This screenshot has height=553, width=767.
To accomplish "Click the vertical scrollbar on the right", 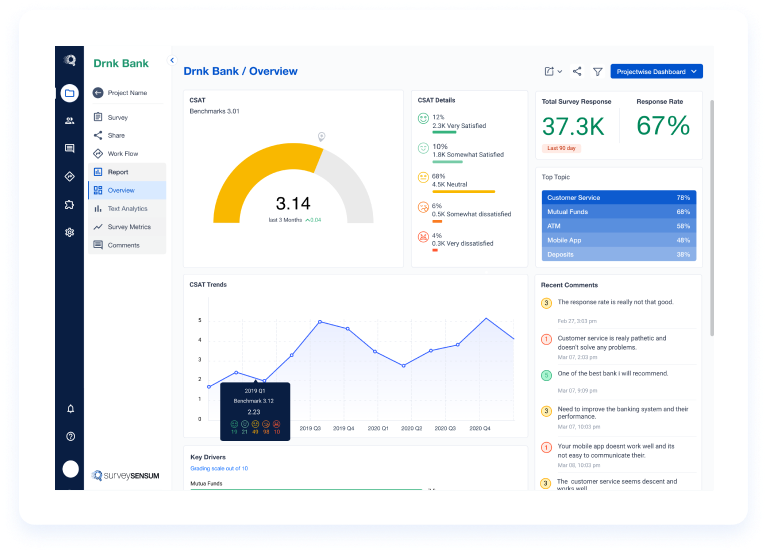I will coord(712,218).
